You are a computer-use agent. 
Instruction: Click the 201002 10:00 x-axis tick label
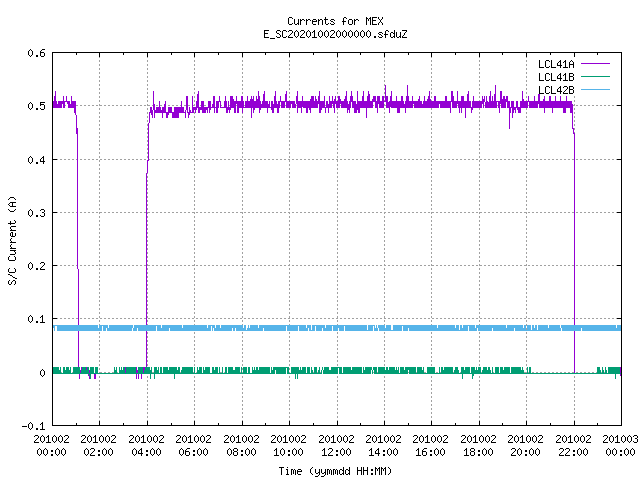click(288, 446)
